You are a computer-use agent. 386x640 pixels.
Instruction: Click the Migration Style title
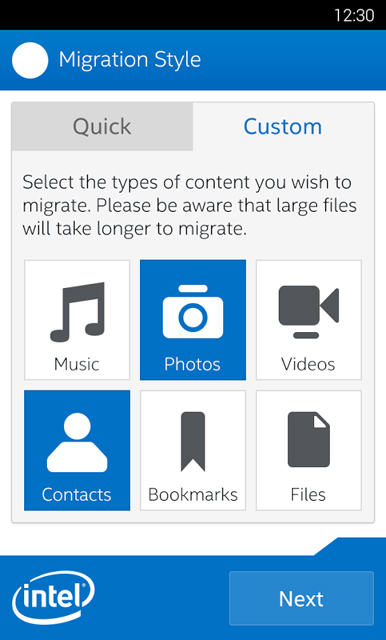coord(130,60)
